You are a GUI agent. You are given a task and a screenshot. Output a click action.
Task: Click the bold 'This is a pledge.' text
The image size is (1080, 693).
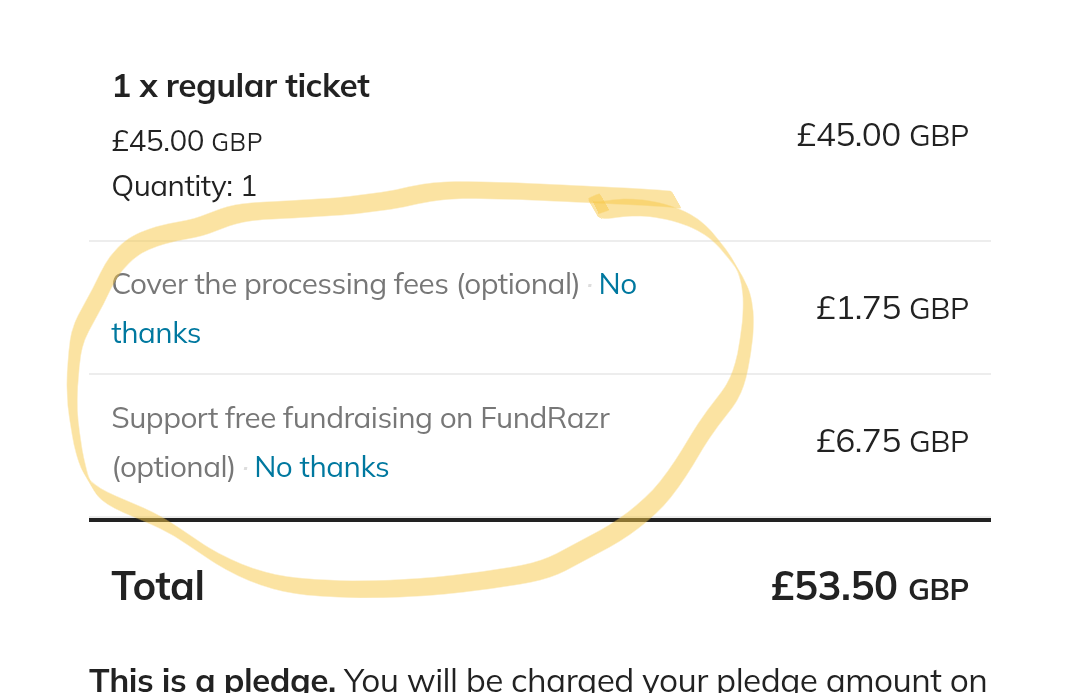[x=211, y=677]
